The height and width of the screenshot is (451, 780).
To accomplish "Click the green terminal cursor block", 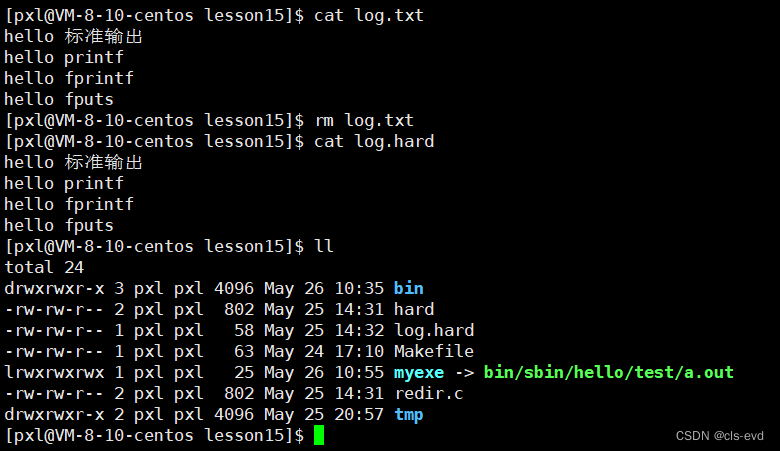I will [319, 435].
